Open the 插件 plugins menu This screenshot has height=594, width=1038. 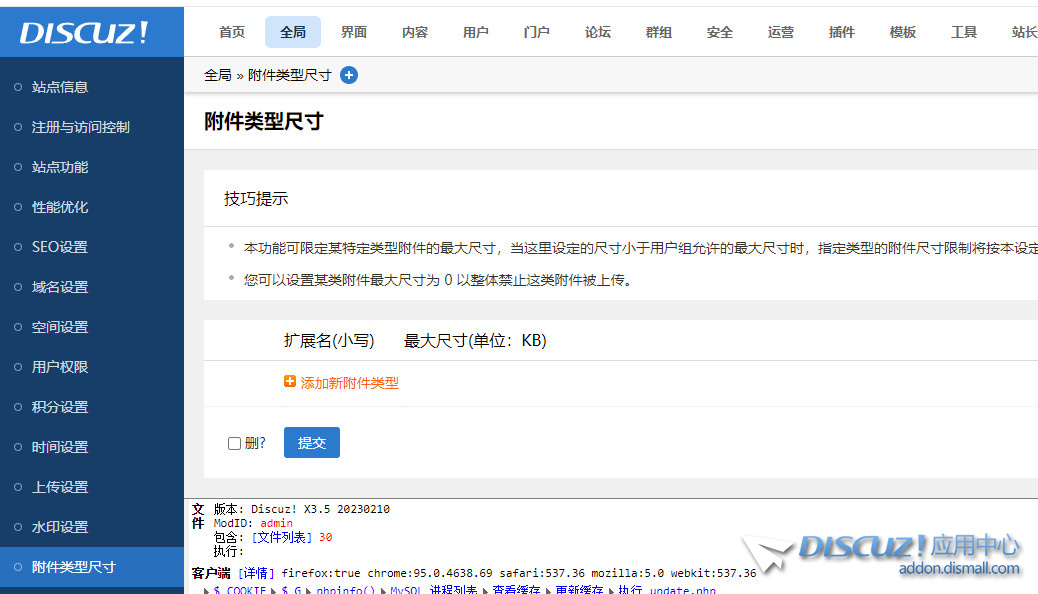tap(842, 32)
